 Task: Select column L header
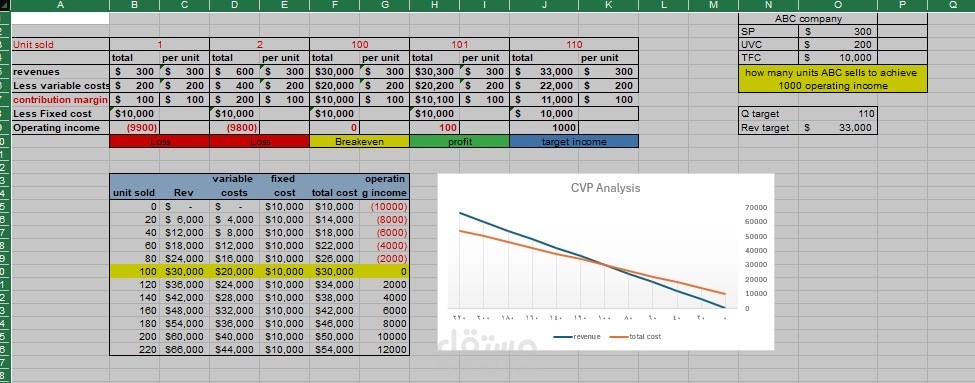coord(663,5)
